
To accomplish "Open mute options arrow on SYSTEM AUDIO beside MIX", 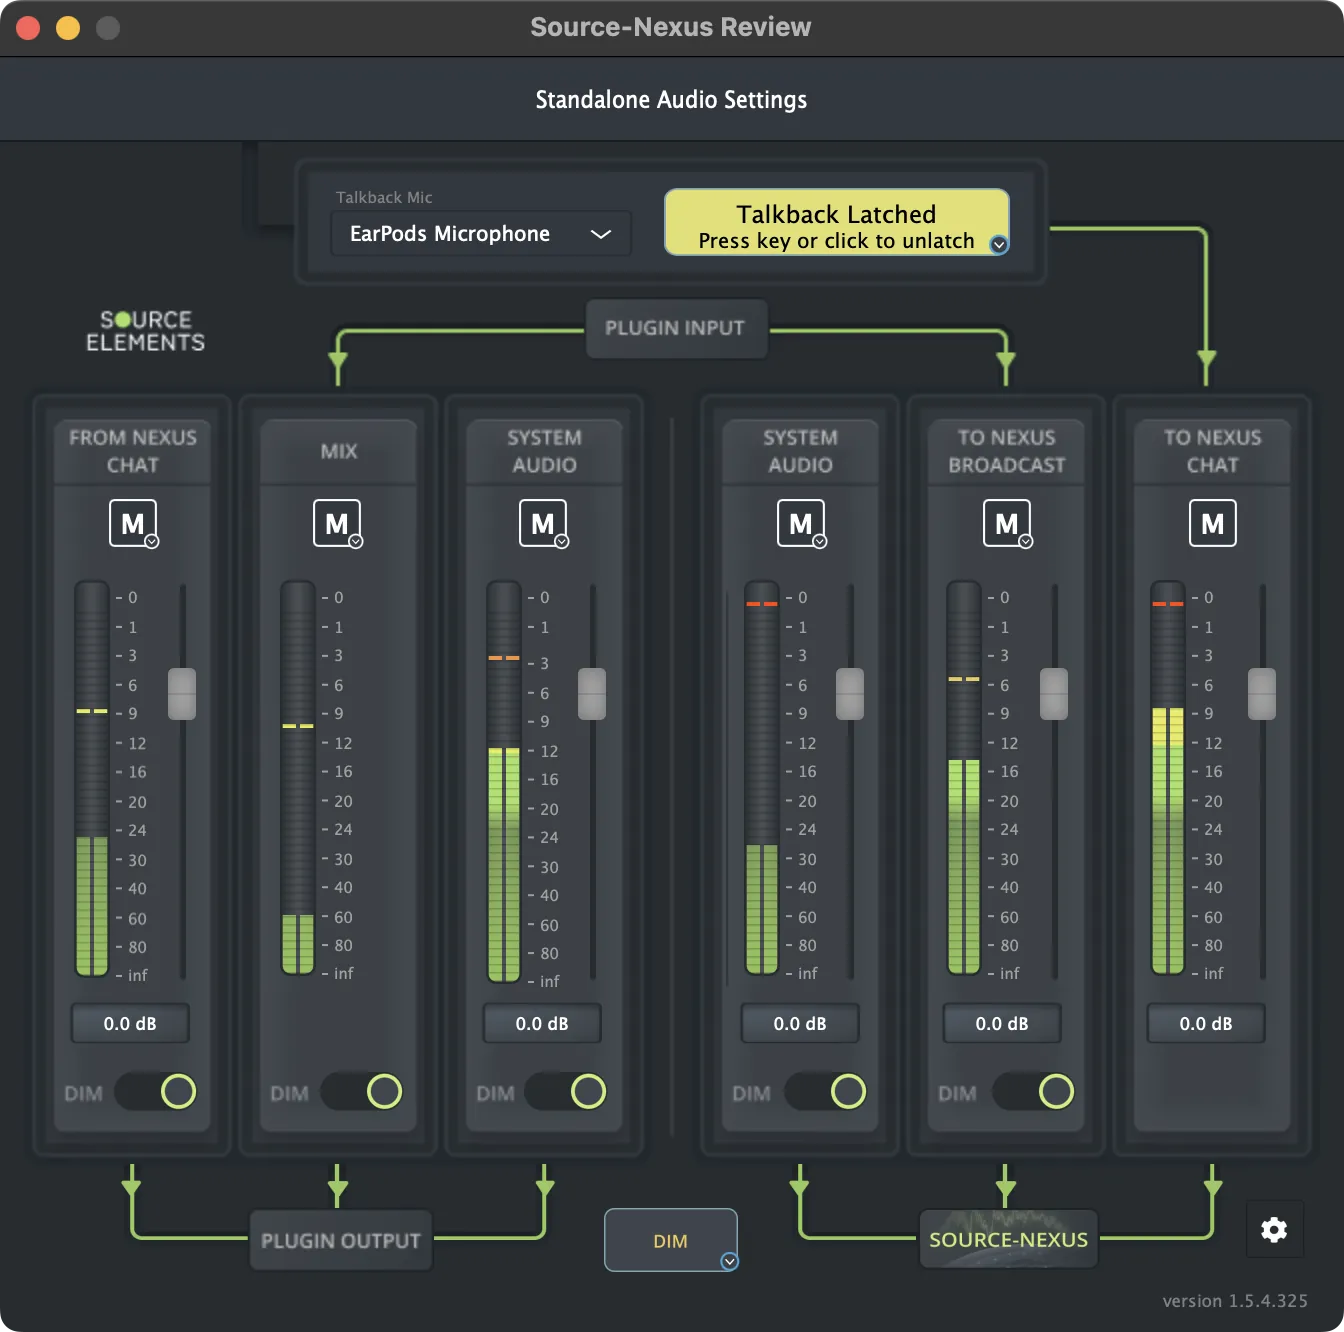I will [562, 541].
